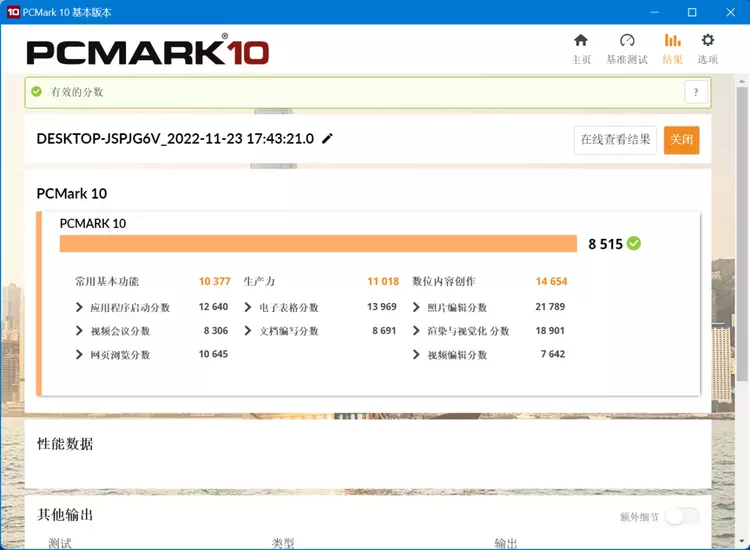Click the PCMARK 10 logo
This screenshot has width=750, height=550.
coord(148,50)
